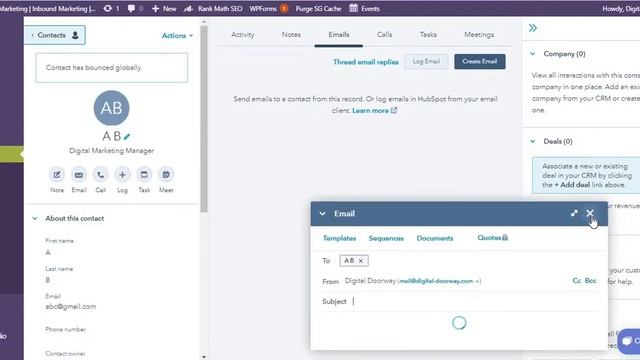Collapse the Company (0) section
Viewport: 640px width, 360px height.
533,54
